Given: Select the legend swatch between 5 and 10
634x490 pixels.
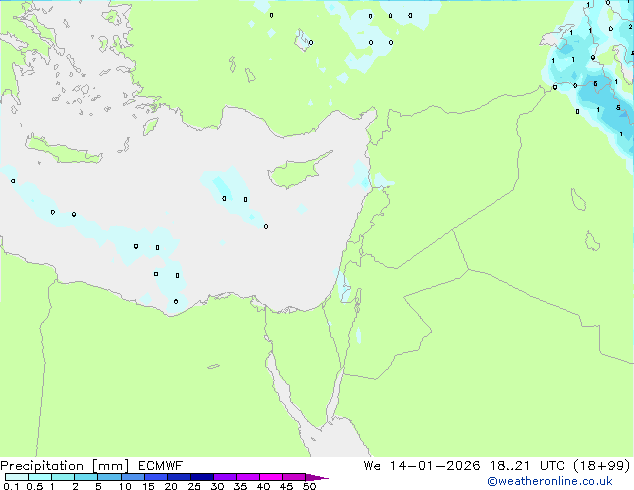Looking at the screenshot, I should point(109,477).
